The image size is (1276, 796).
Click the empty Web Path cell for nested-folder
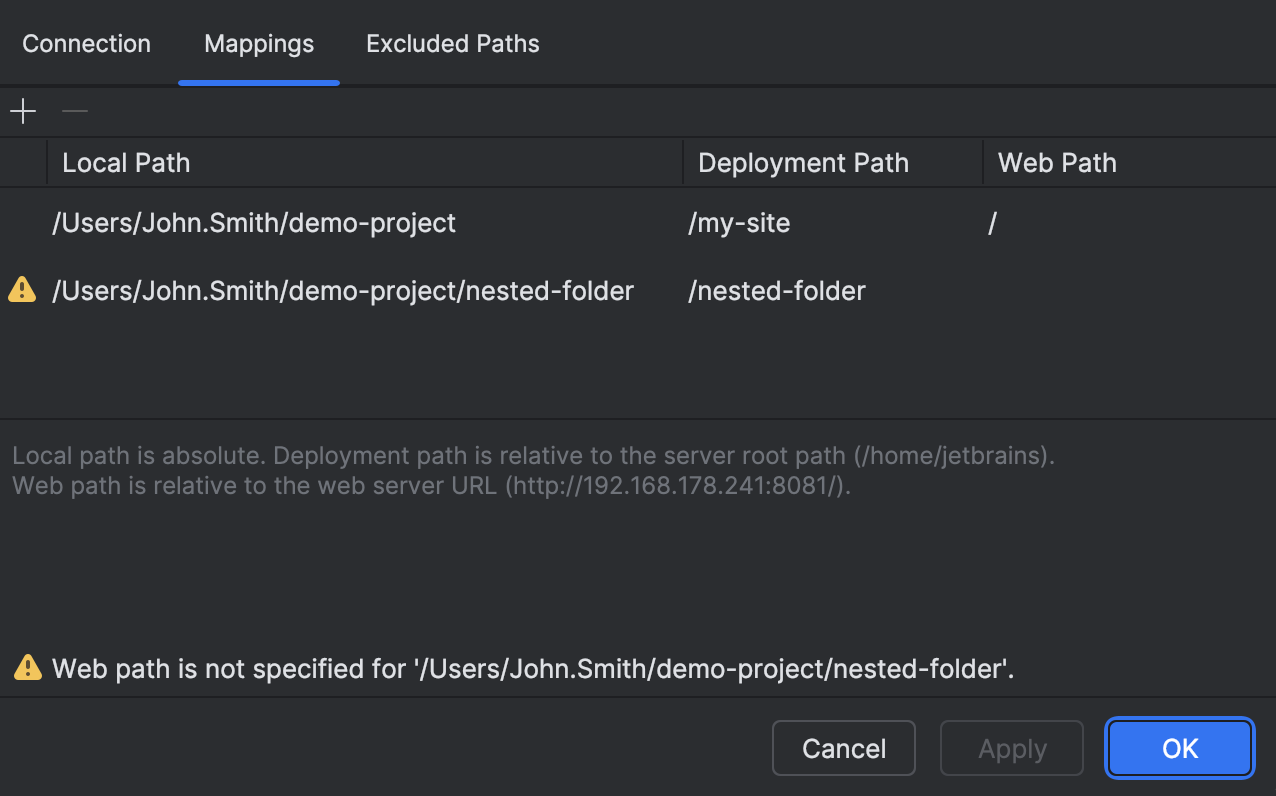tap(1100, 290)
